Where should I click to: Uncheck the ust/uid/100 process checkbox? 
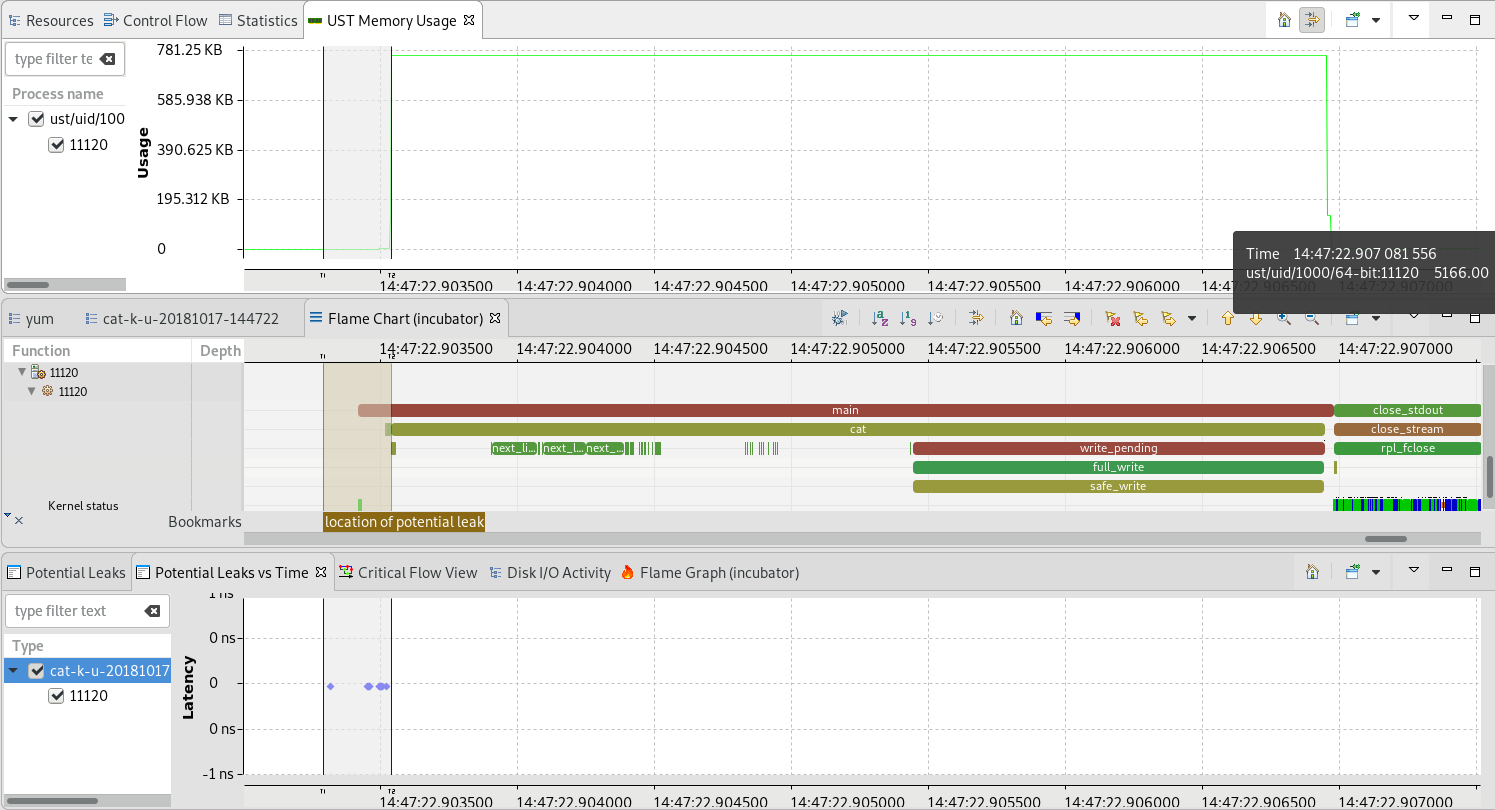tap(37, 119)
